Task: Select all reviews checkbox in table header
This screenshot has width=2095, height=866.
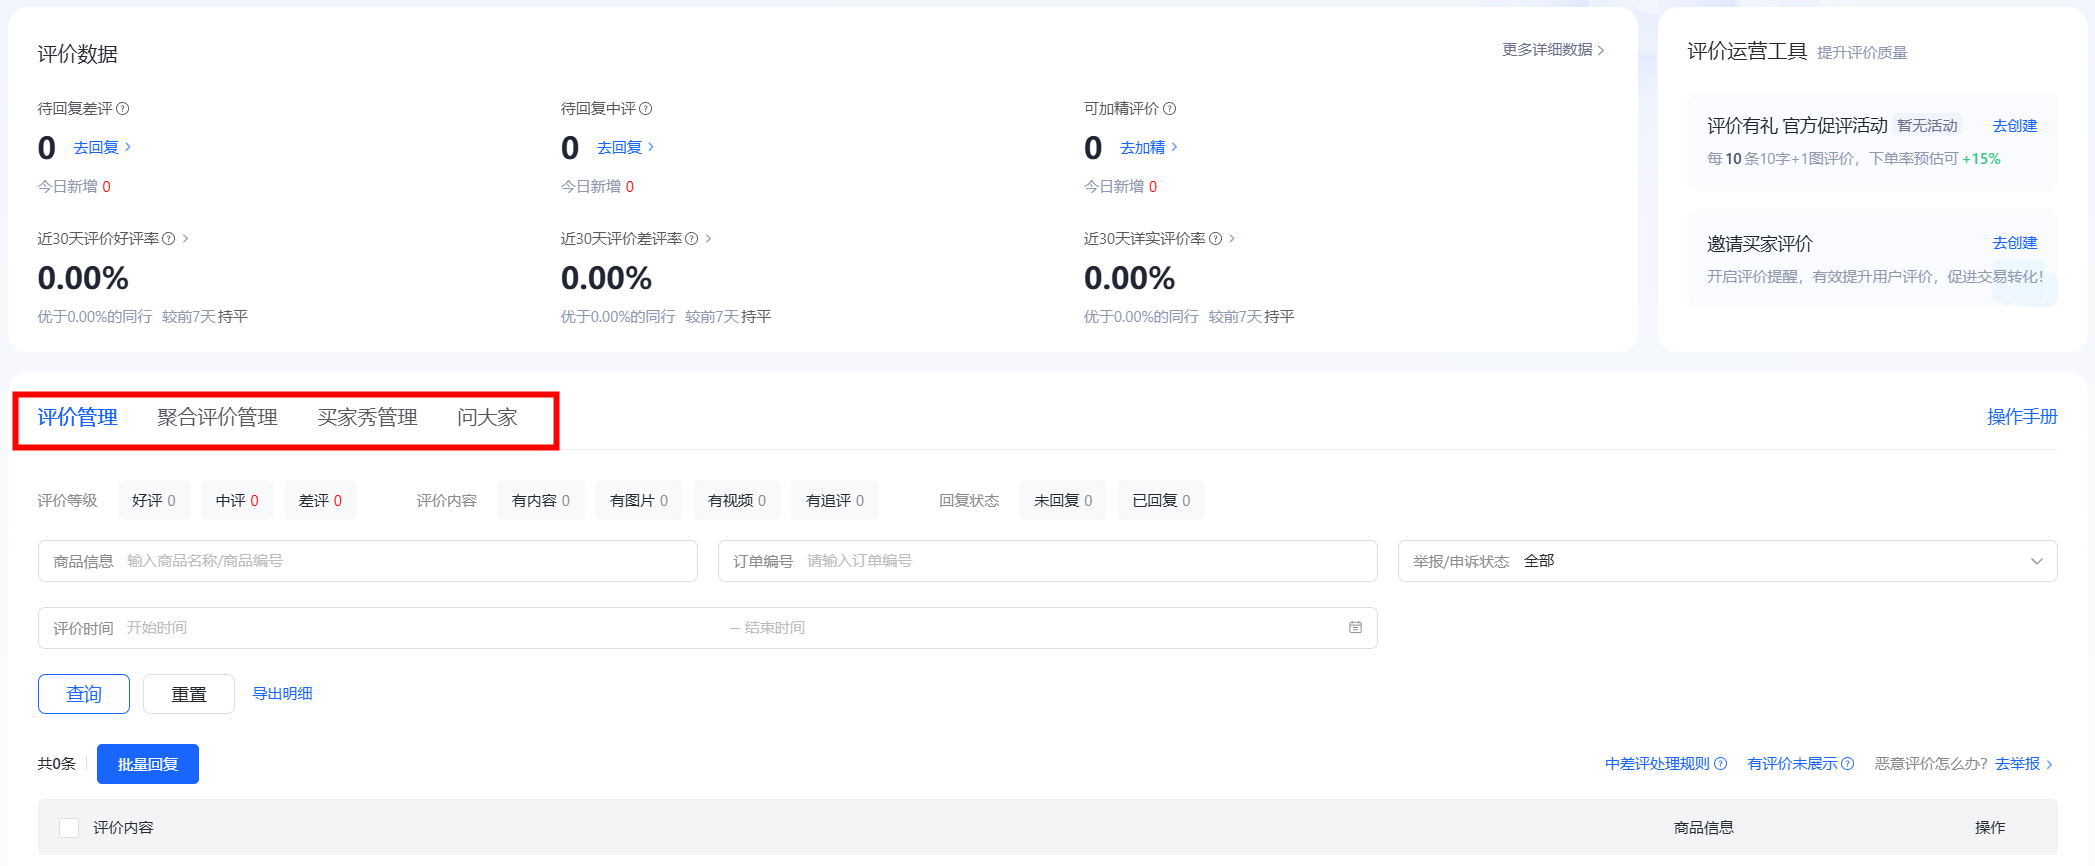Action: [69, 828]
